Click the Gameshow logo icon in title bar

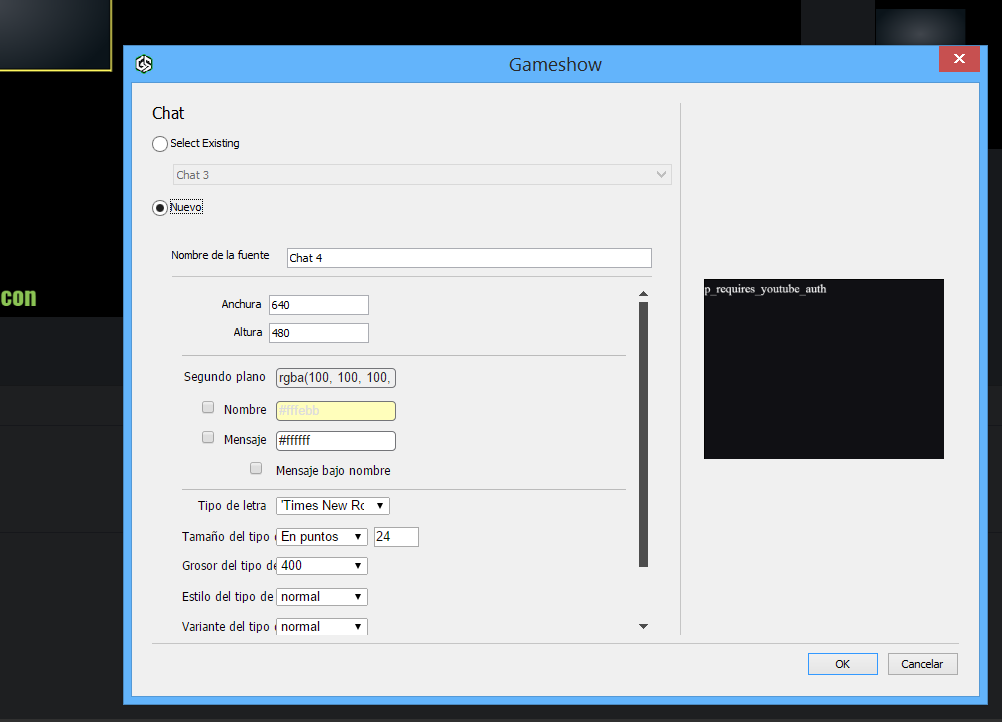tap(144, 64)
